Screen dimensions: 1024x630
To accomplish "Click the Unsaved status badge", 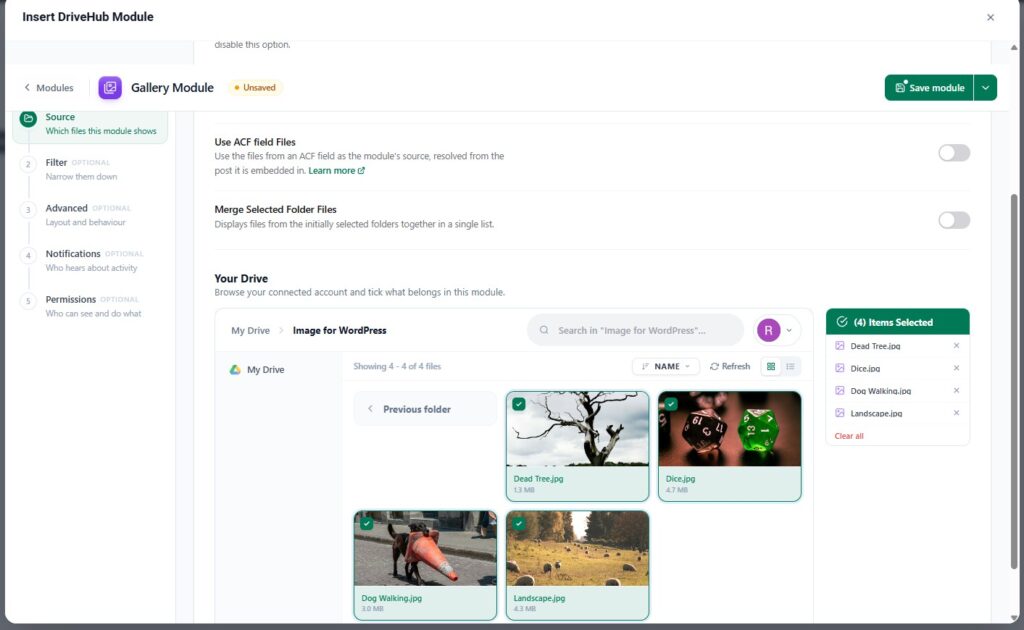I will 255,87.
